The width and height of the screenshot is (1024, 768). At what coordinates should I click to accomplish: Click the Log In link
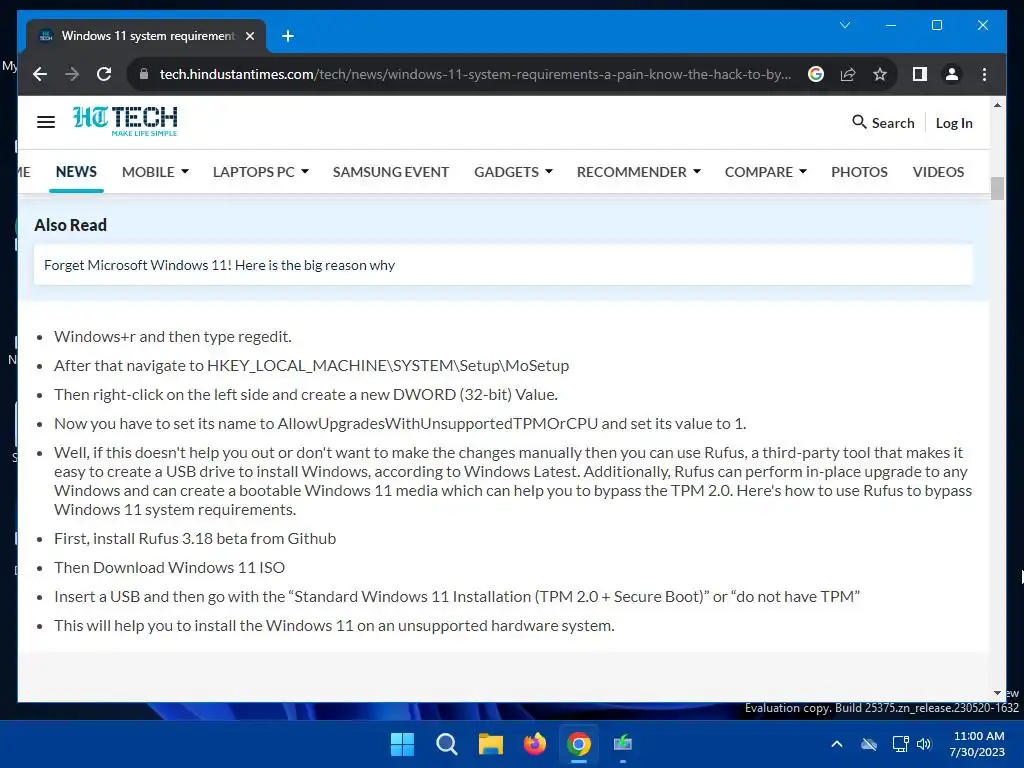click(953, 123)
